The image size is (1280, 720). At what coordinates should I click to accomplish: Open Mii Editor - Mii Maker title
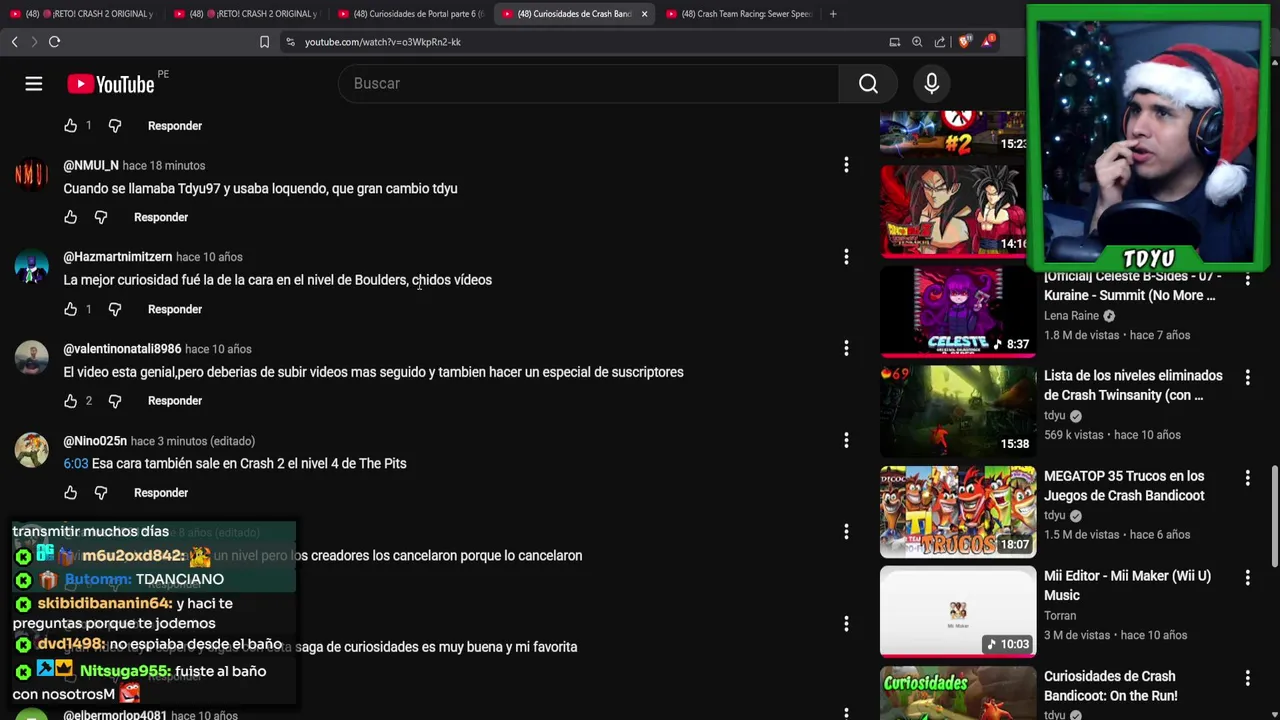point(1127,585)
